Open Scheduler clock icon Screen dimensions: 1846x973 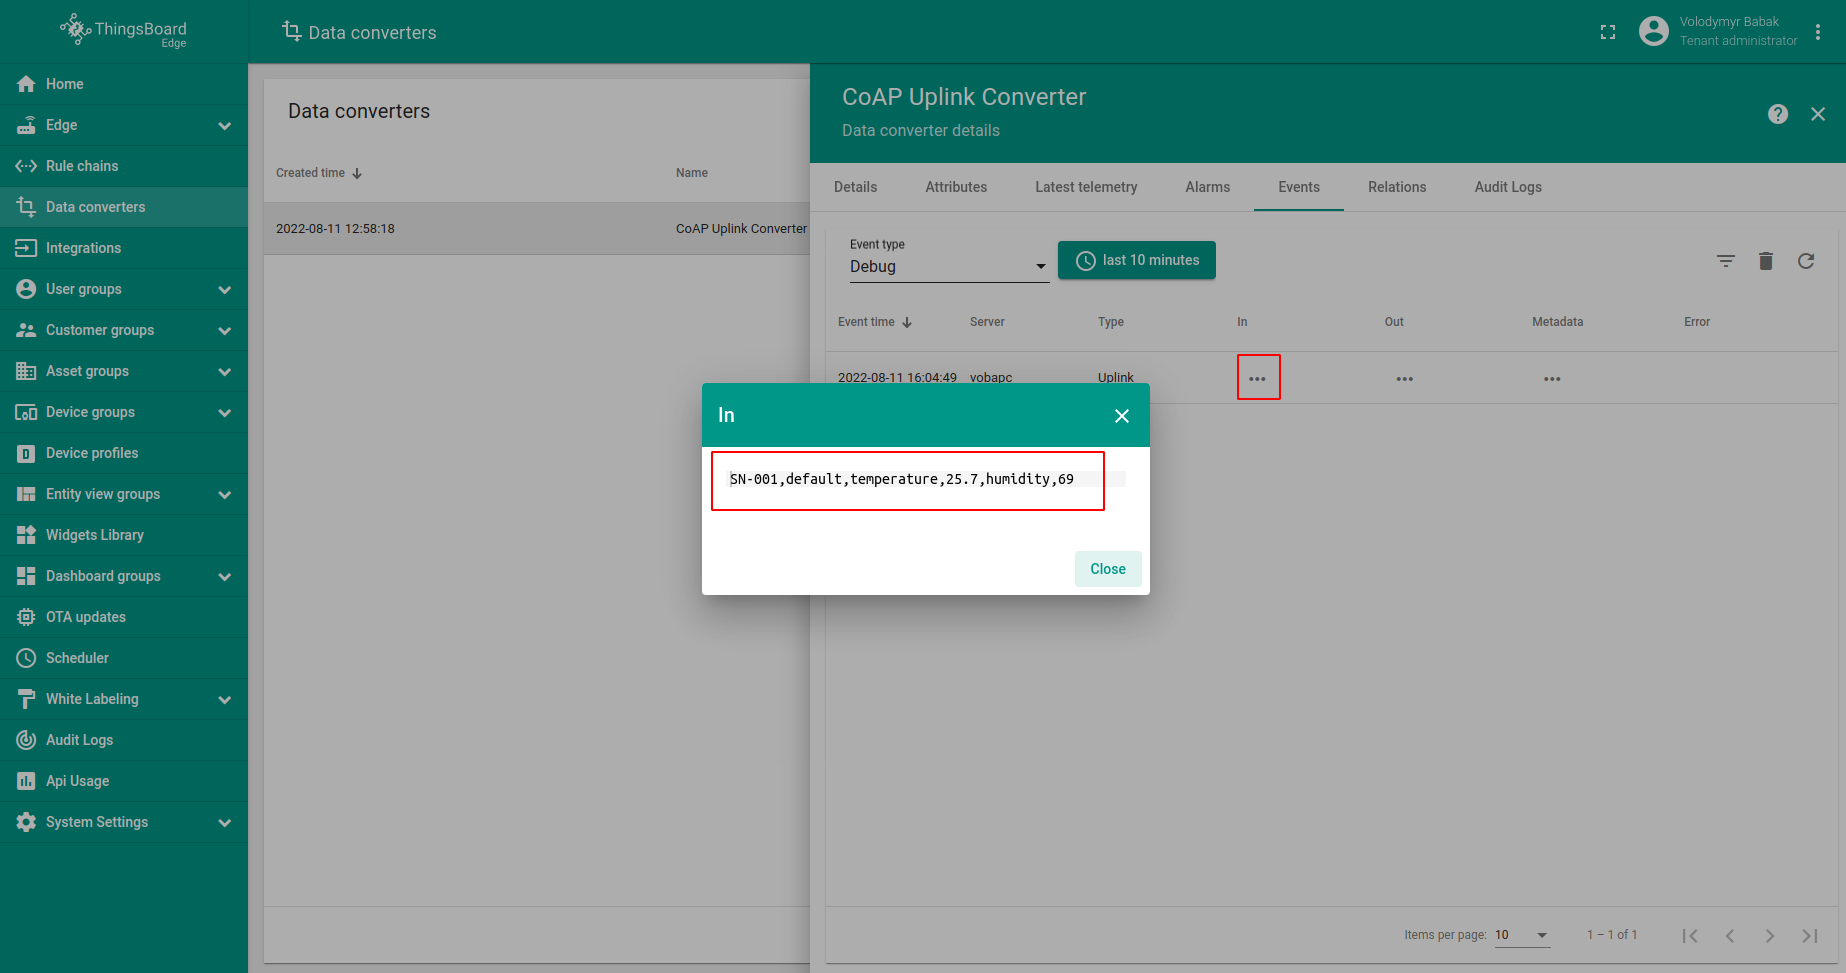(26, 658)
